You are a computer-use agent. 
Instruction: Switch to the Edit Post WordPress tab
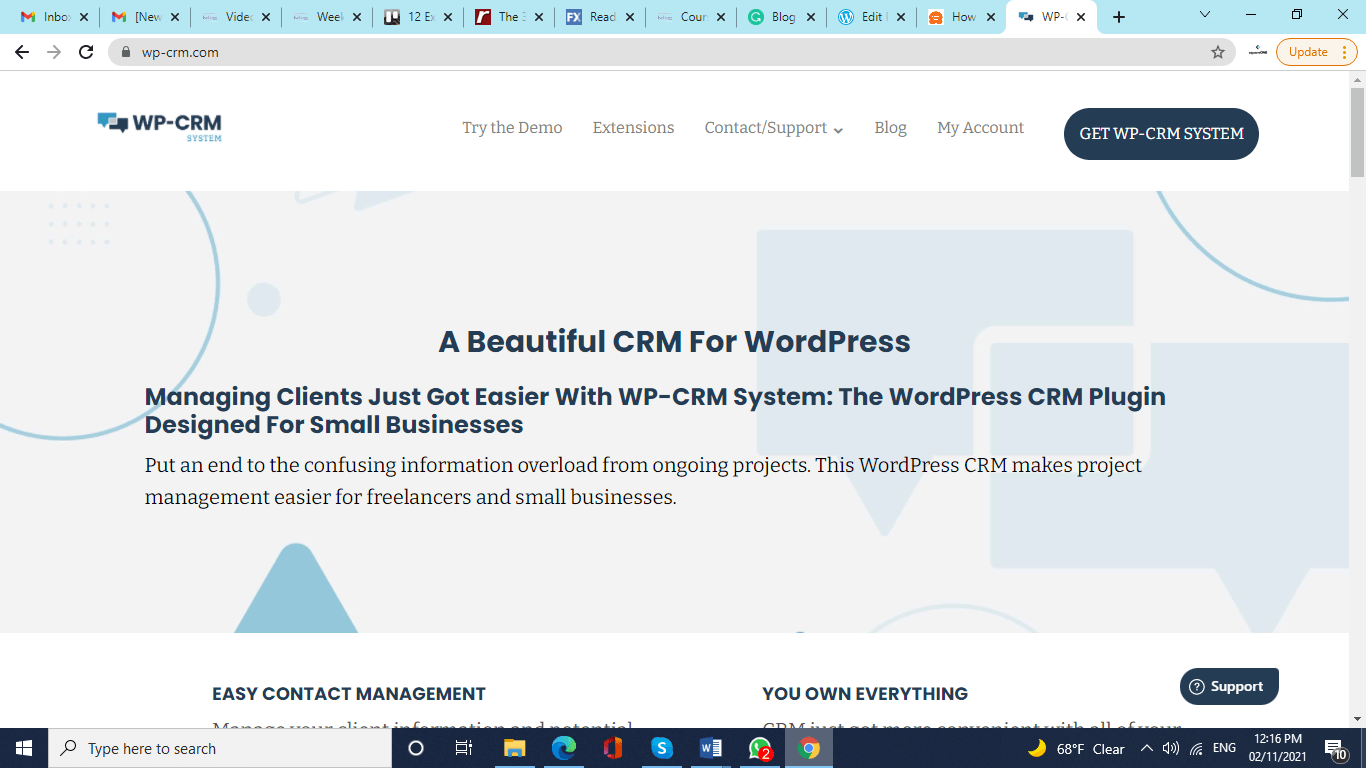point(866,16)
